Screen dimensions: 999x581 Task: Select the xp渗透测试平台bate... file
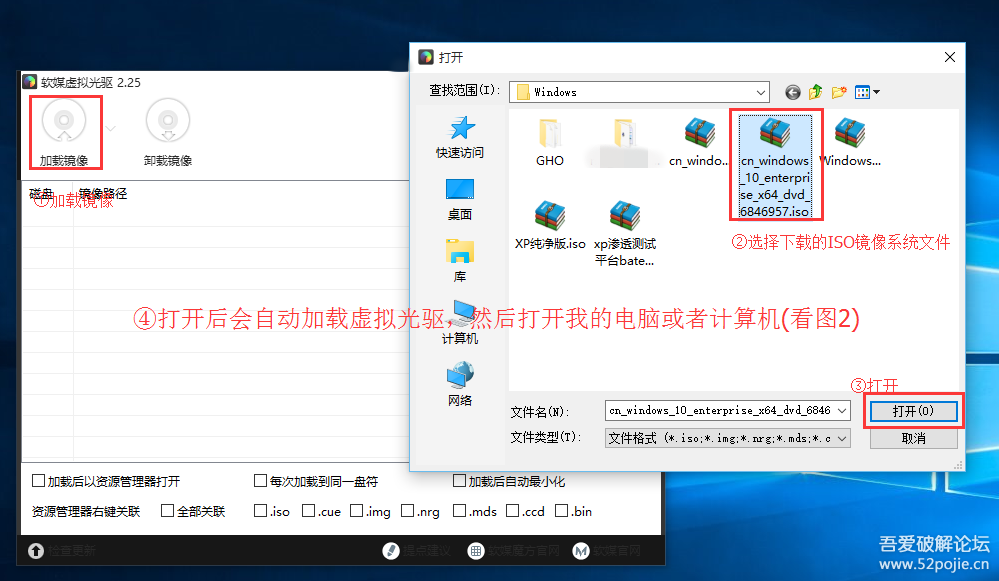coord(624,234)
